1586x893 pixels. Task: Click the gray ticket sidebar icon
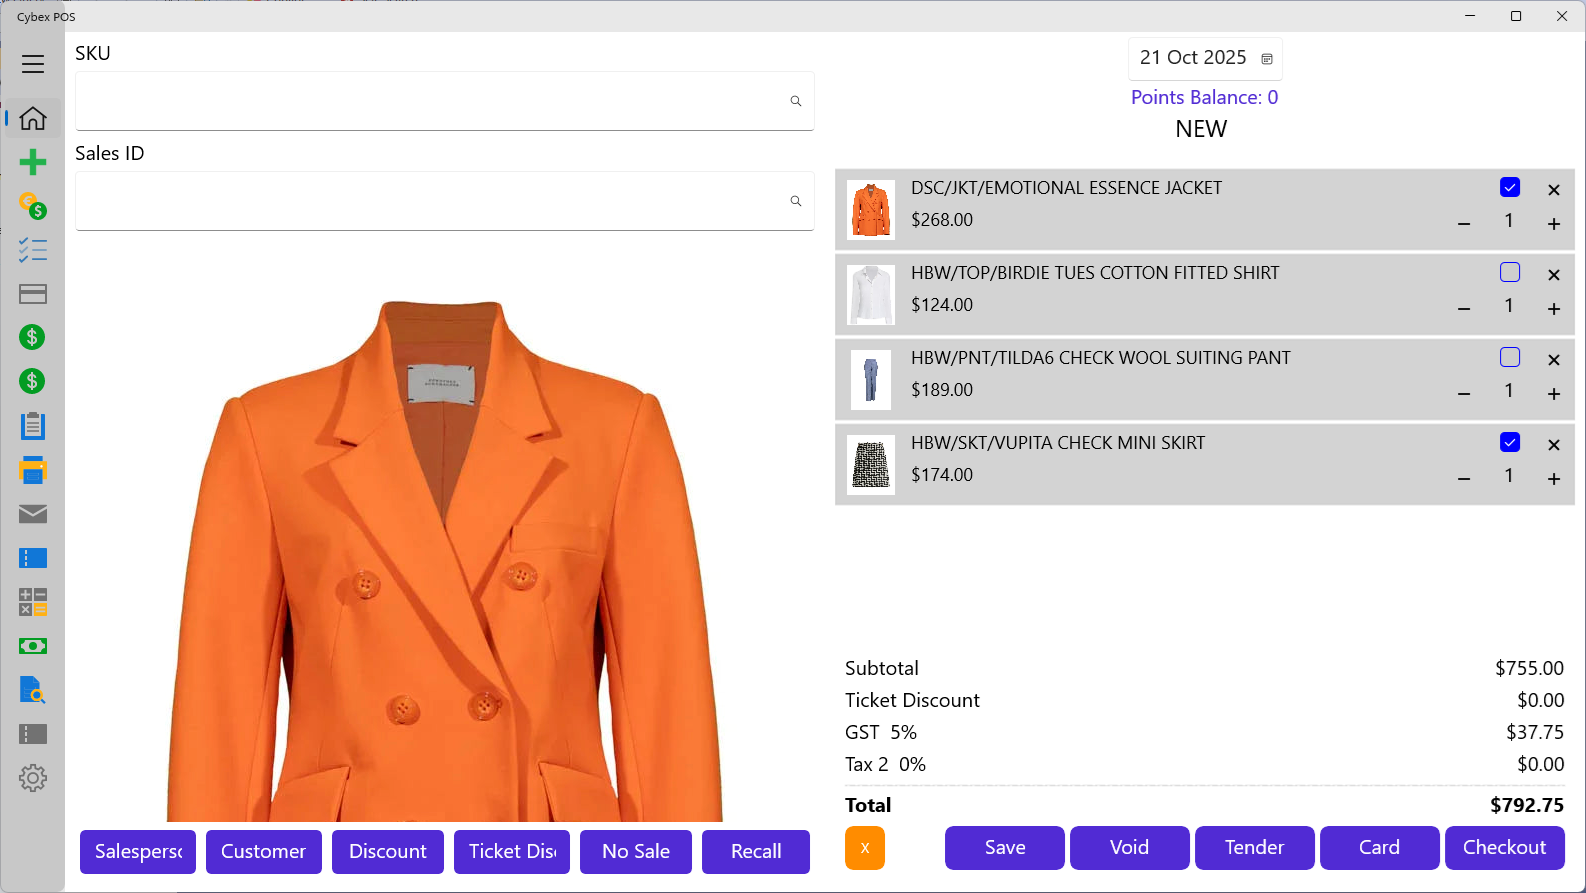click(33, 734)
